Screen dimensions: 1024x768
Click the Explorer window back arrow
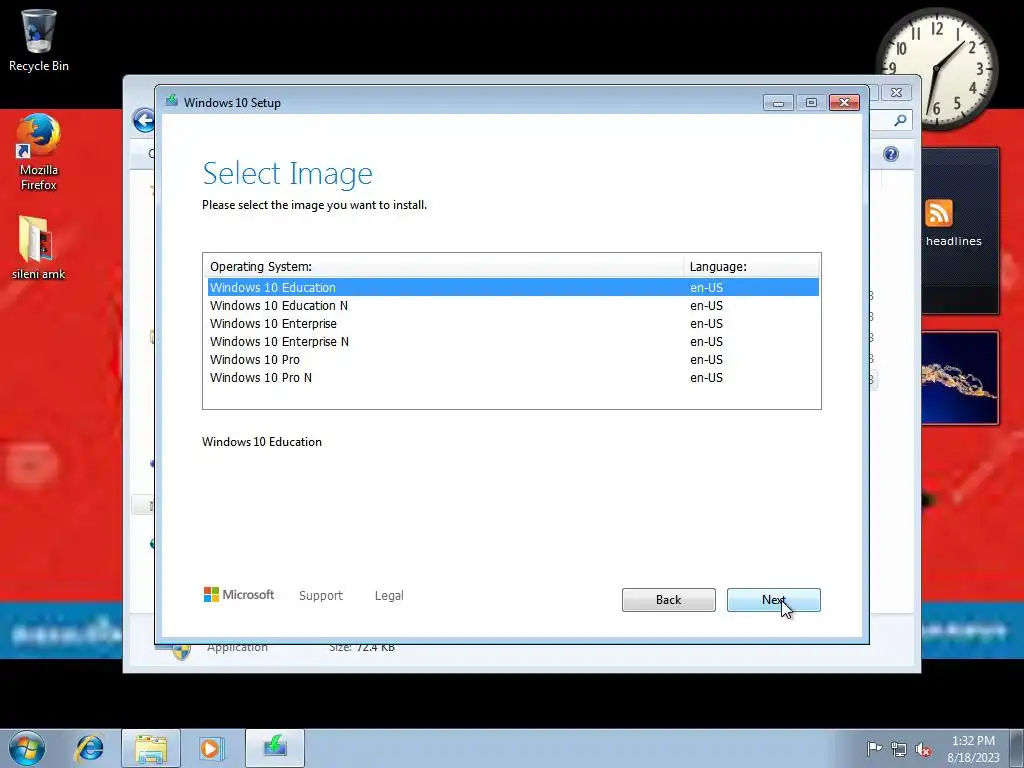[143, 120]
